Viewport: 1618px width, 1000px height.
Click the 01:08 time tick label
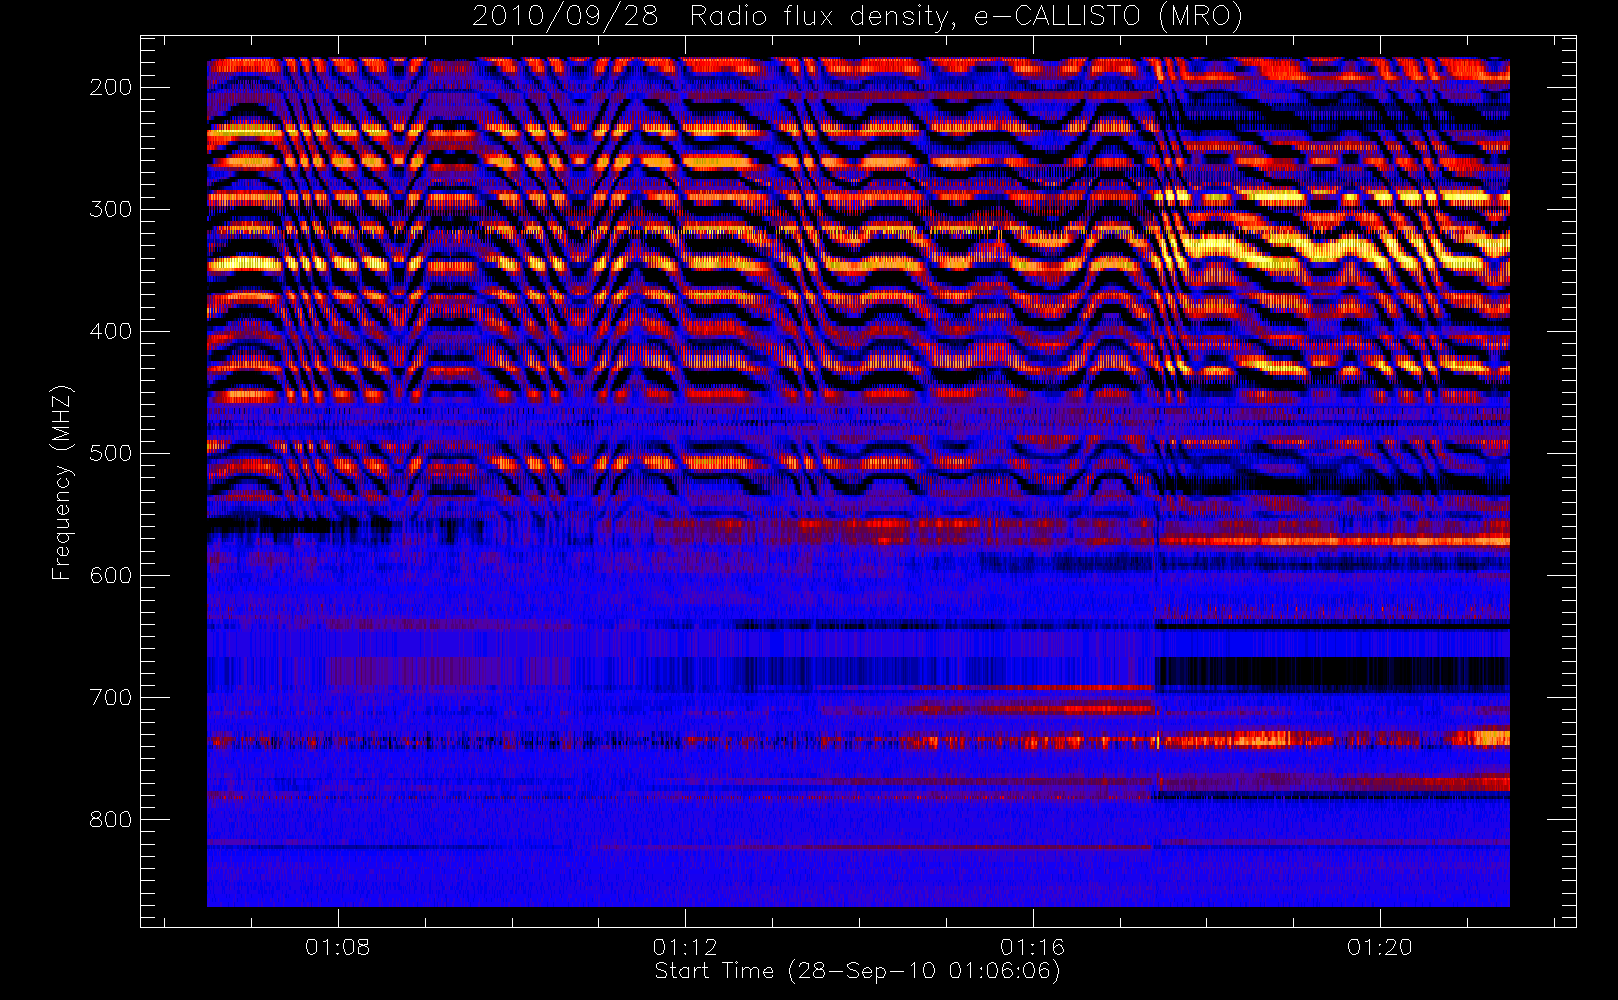338,946
